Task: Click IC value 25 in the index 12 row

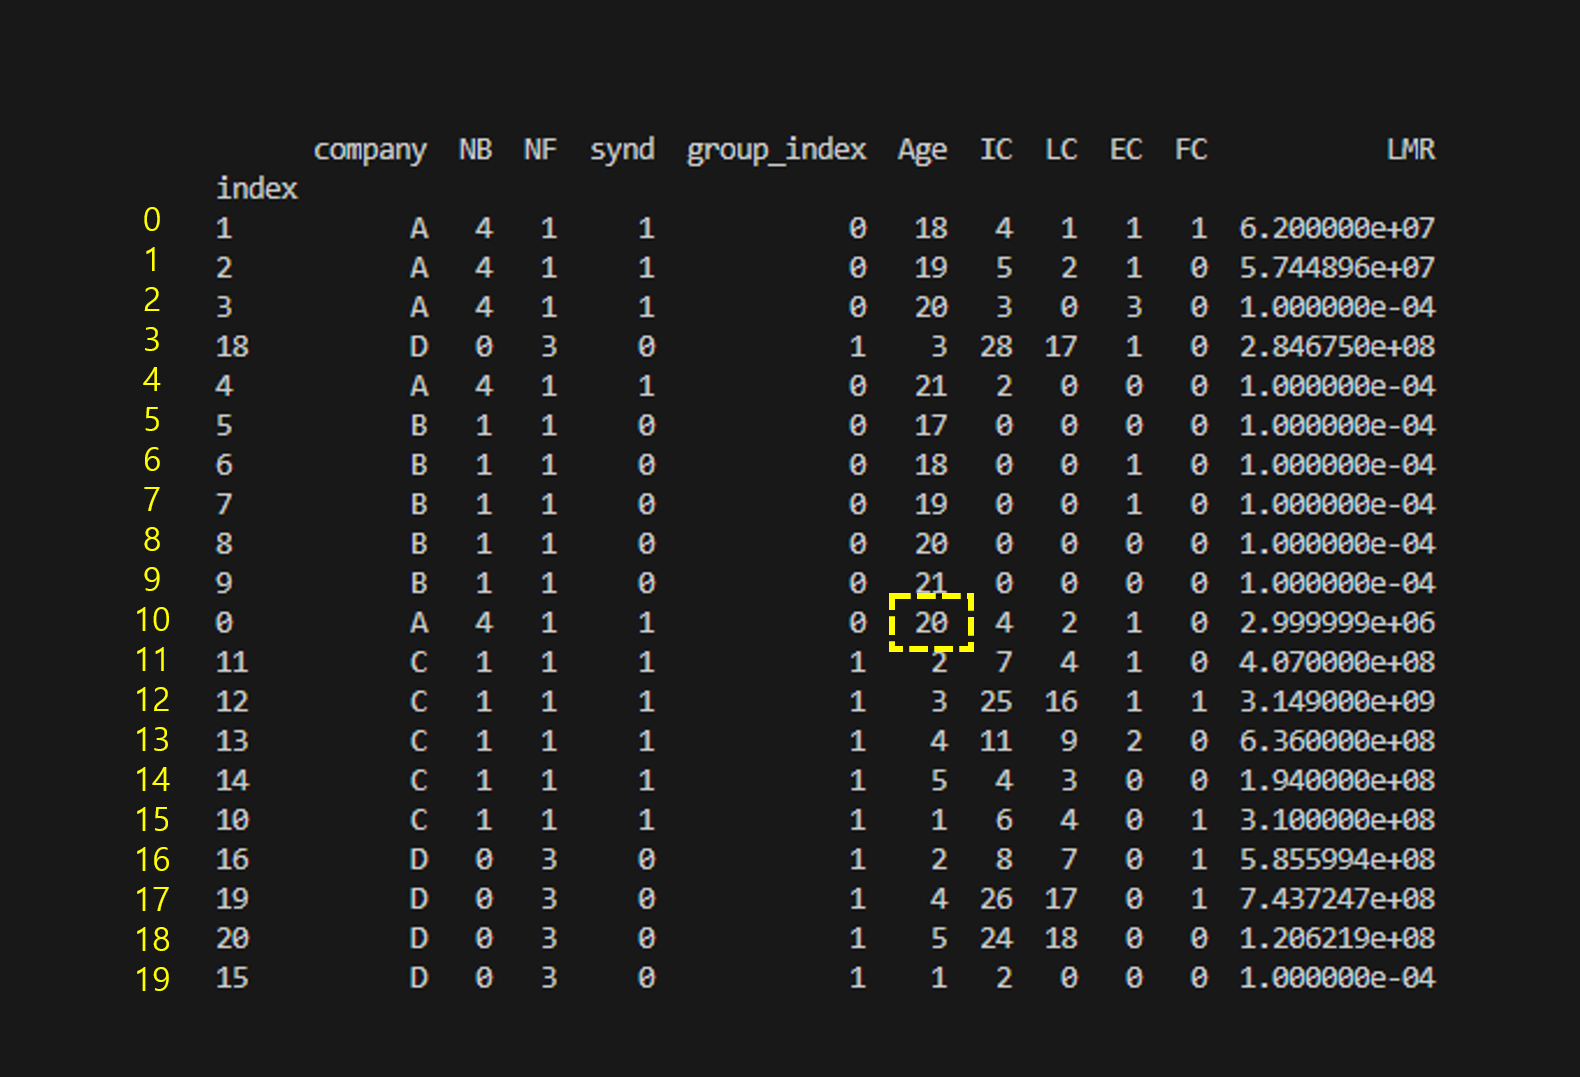Action: (x=996, y=701)
